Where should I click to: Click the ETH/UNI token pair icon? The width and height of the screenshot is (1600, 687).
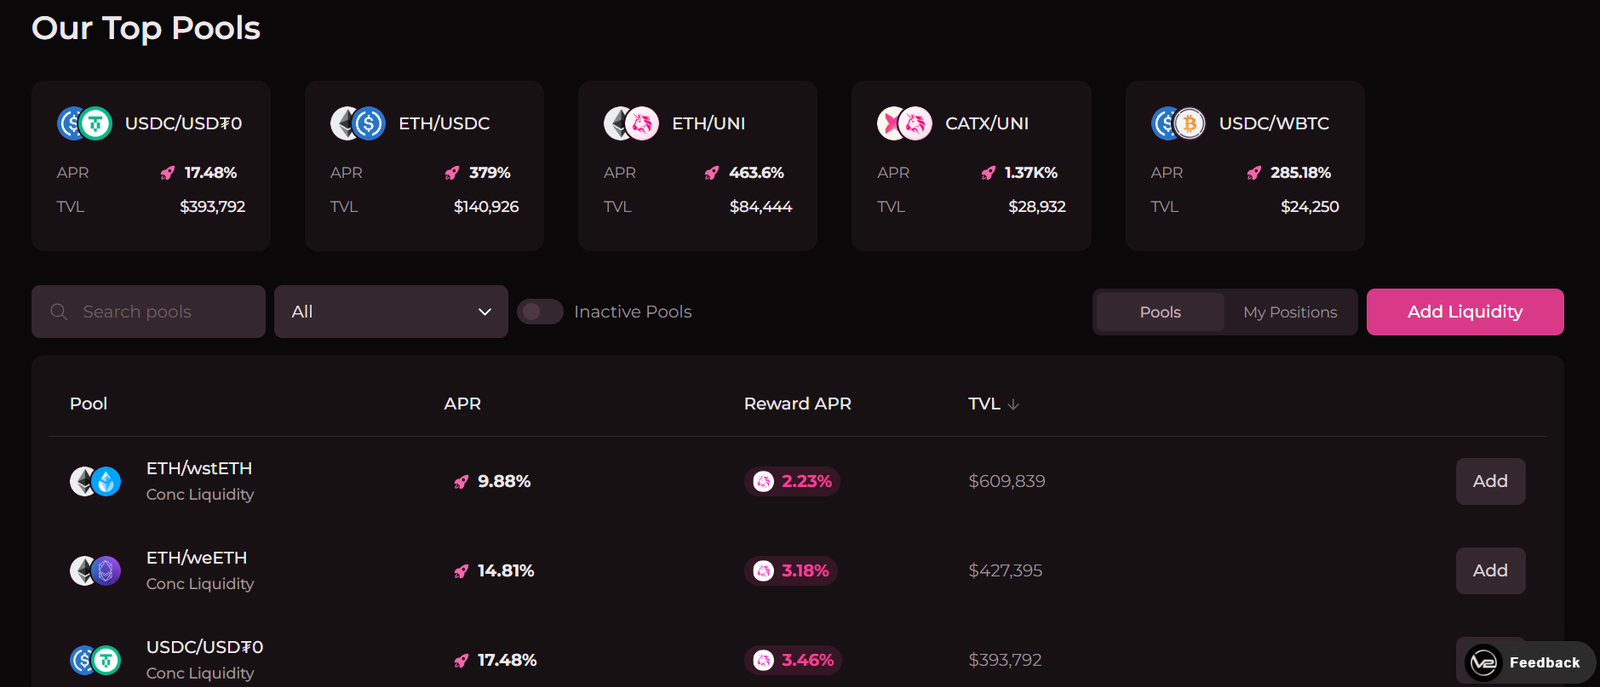pos(631,124)
